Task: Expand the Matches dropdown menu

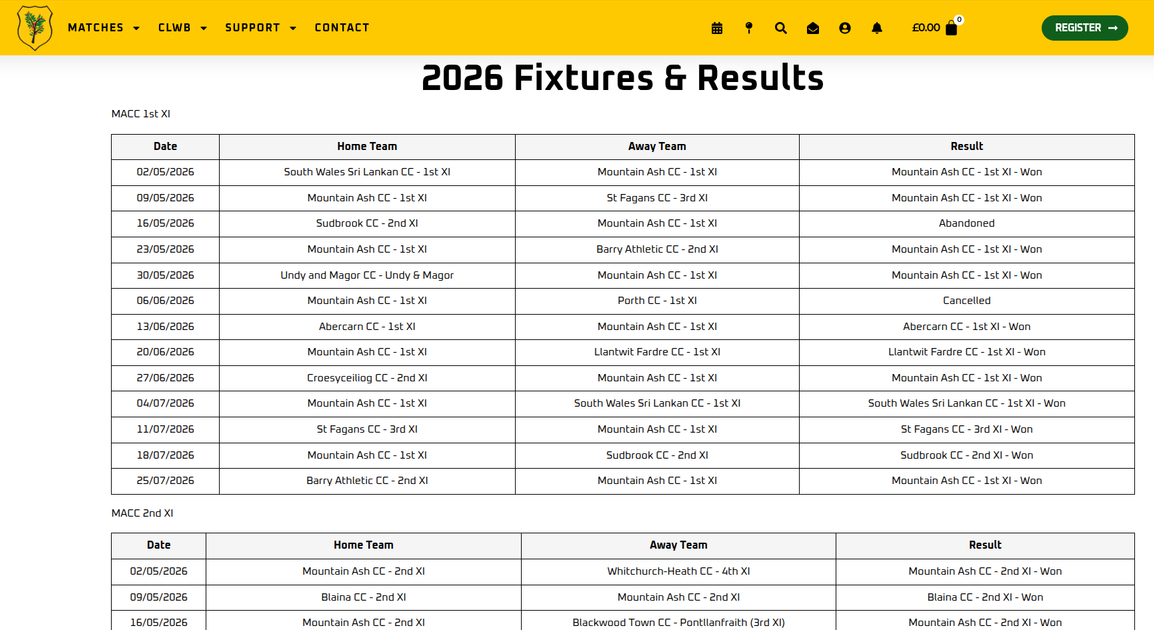Action: 104,28
